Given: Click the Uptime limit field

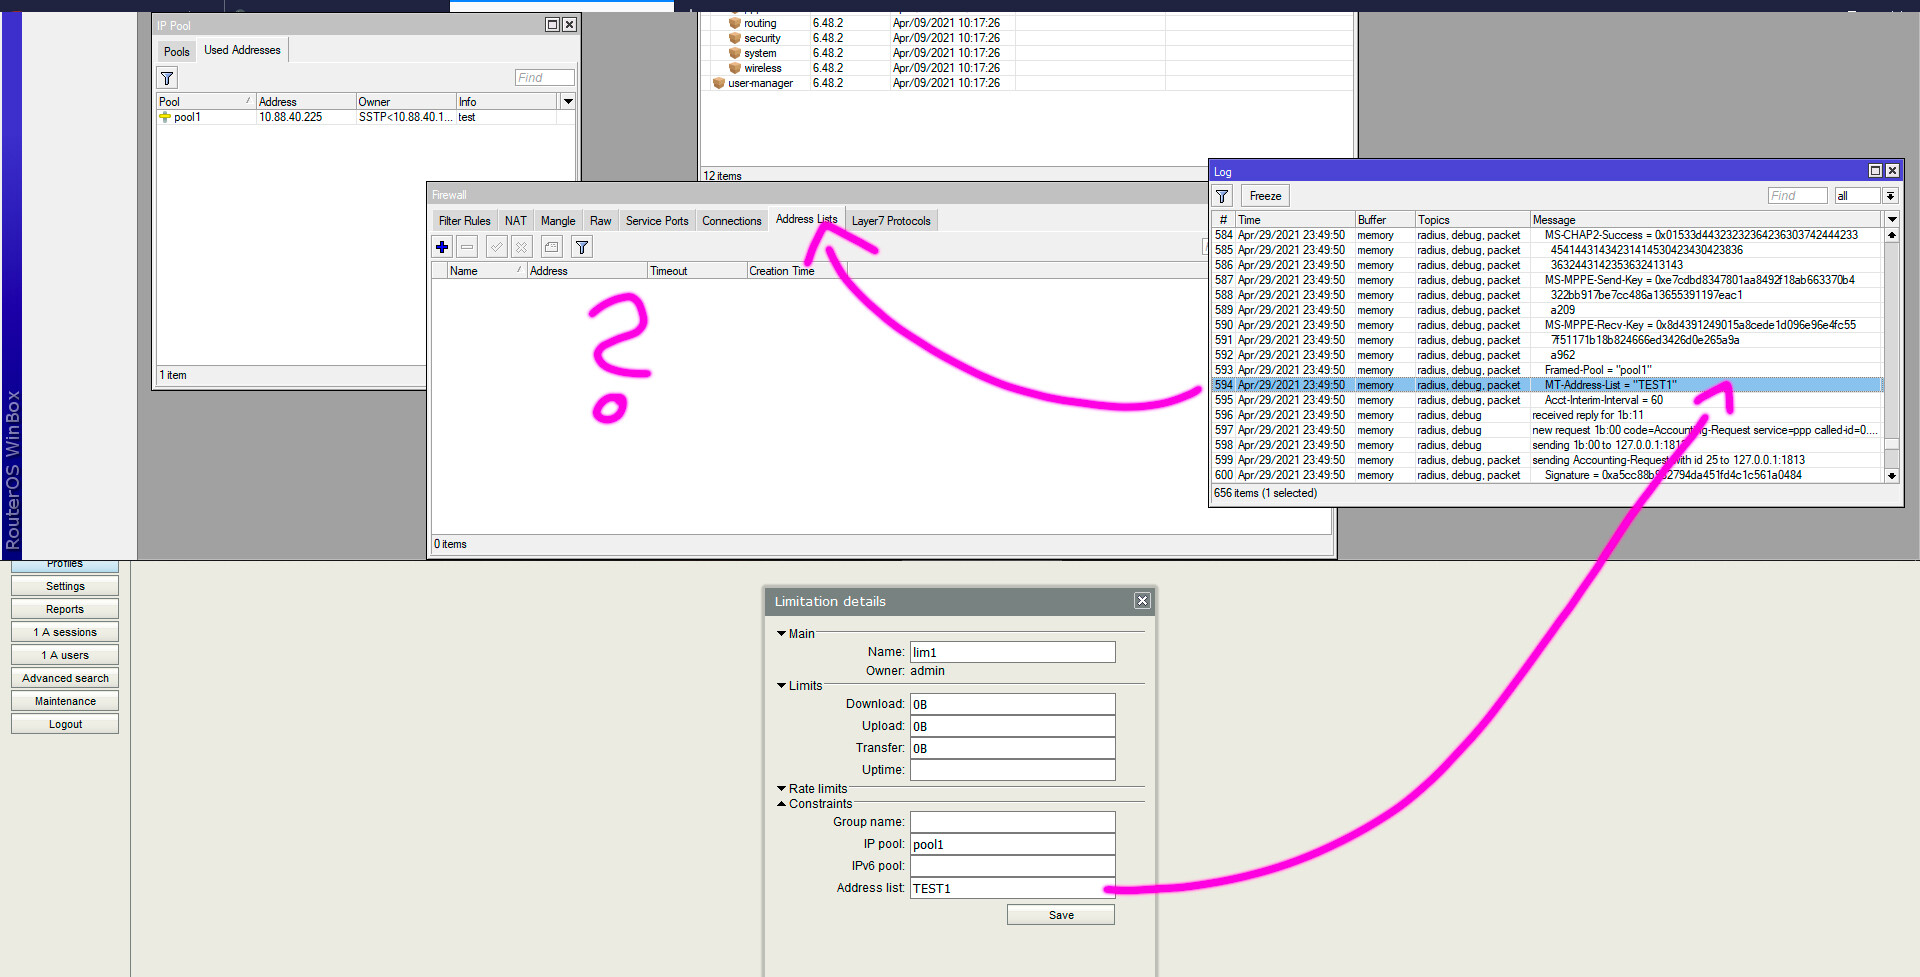Looking at the screenshot, I should (x=1012, y=770).
